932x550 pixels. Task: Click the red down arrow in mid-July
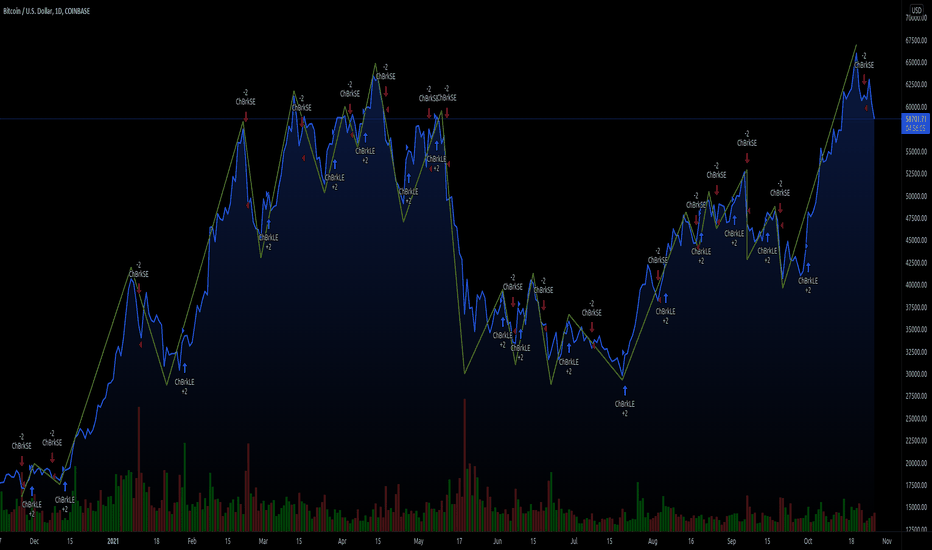[x=592, y=327]
